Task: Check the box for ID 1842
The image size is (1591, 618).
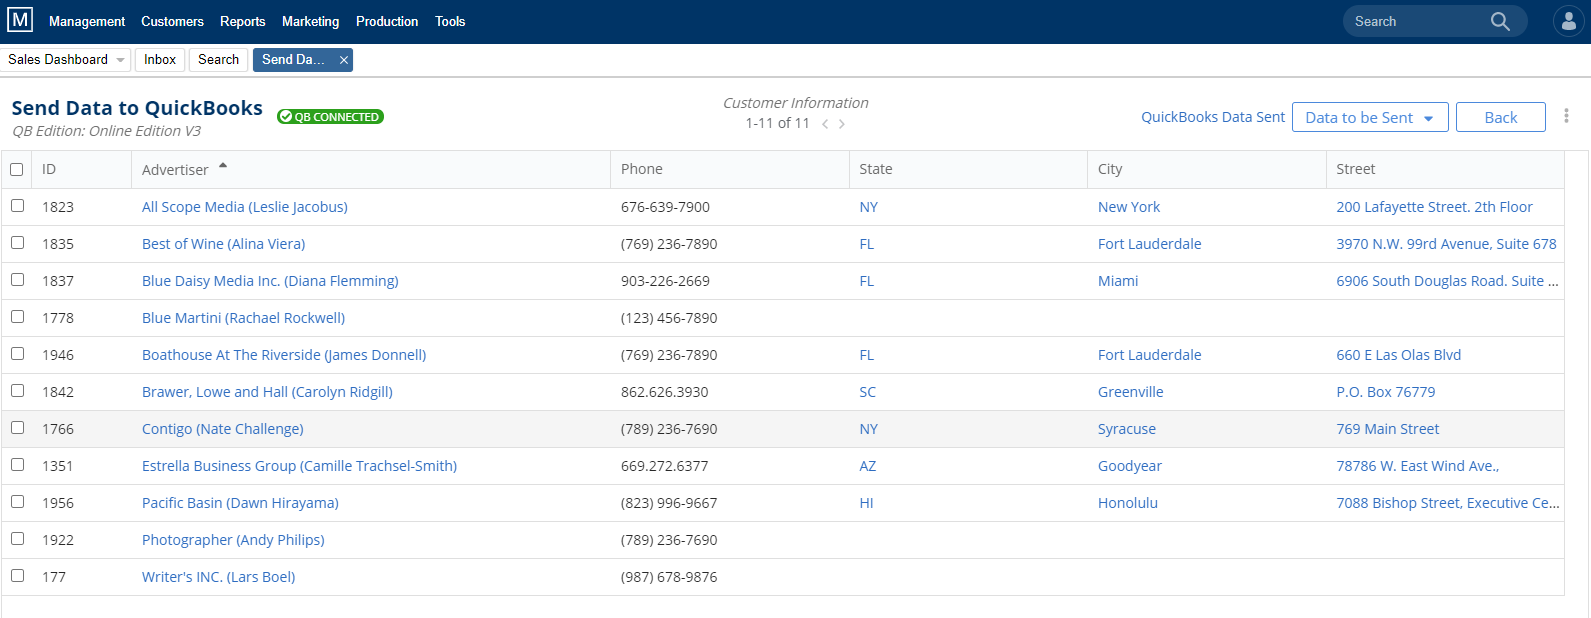Action: coord(17,390)
